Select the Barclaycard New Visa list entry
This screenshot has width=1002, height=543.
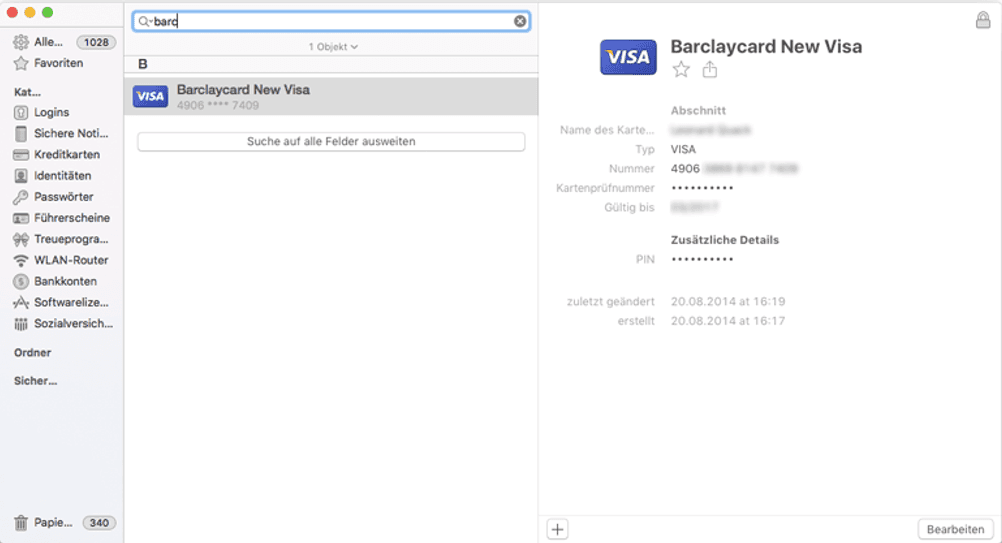click(x=331, y=96)
